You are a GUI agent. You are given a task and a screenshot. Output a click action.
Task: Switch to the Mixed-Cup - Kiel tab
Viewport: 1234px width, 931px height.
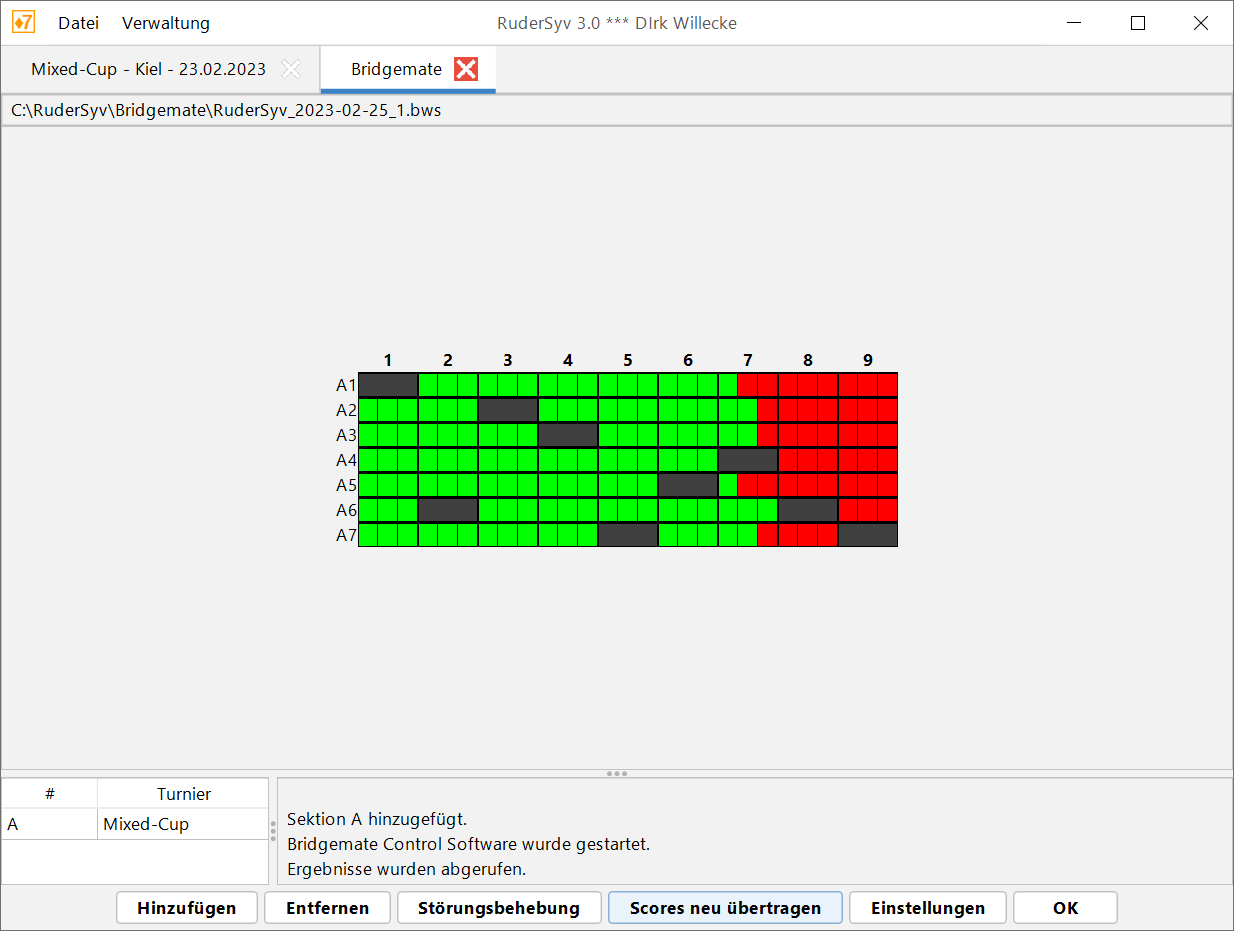pyautogui.click(x=148, y=69)
